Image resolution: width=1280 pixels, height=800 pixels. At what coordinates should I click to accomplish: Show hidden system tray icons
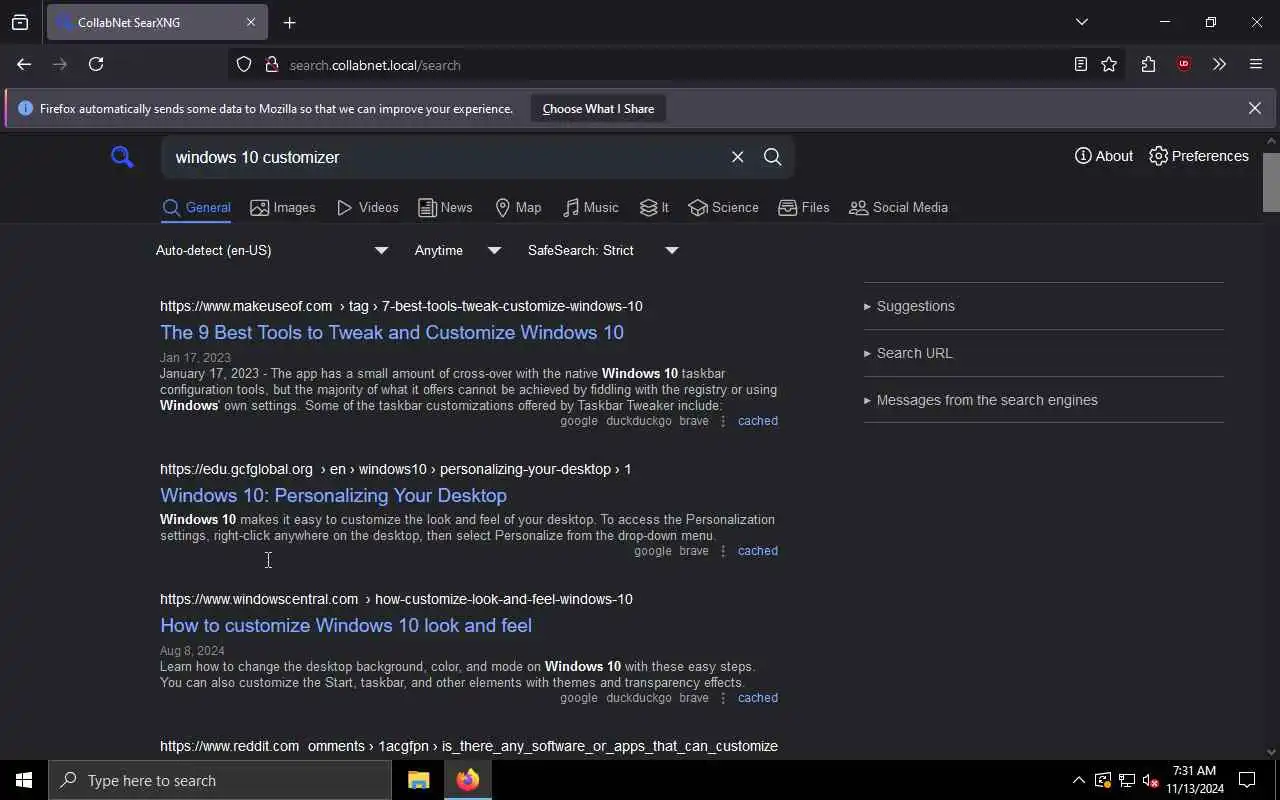tap(1078, 780)
